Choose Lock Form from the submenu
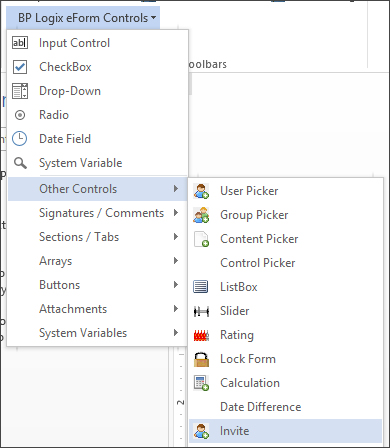Screen dimensions: 390x448 [x=285, y=359]
